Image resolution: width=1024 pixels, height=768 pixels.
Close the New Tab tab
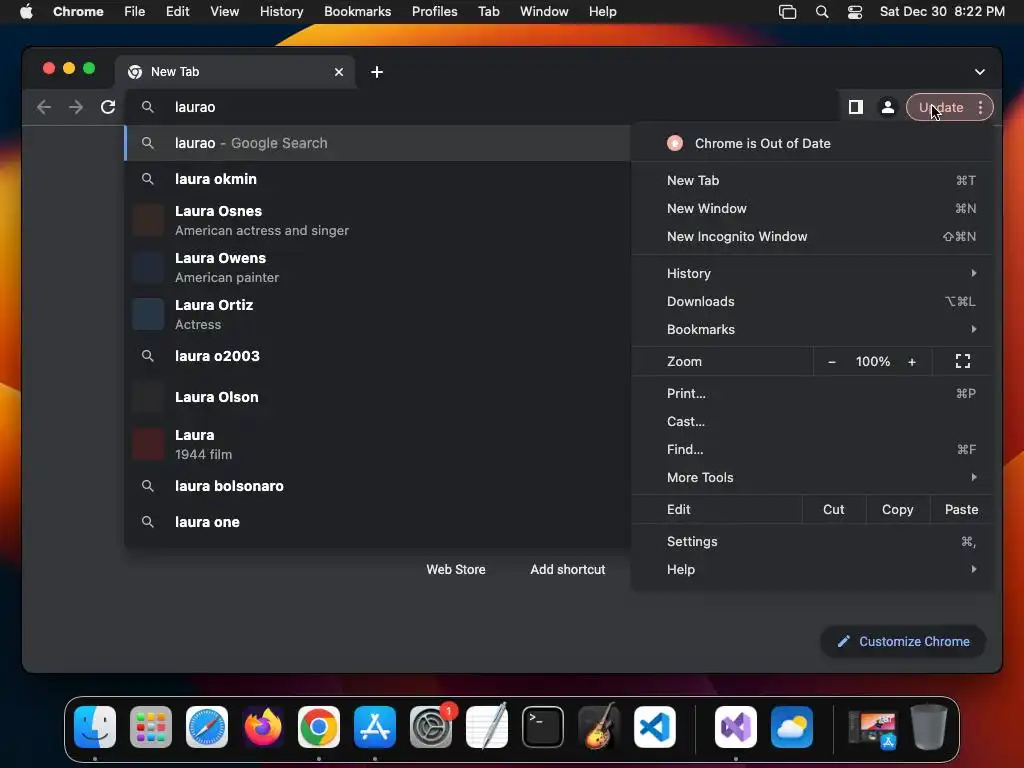pyautogui.click(x=339, y=72)
